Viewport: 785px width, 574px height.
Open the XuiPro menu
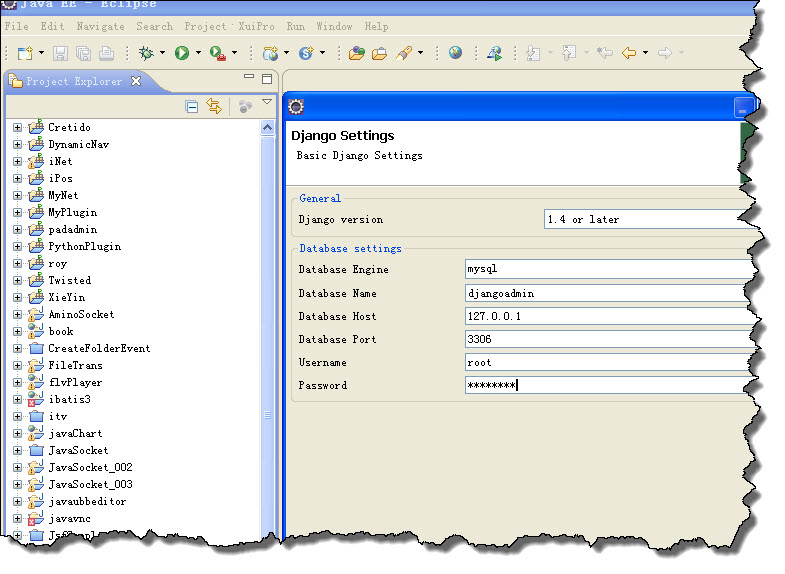click(256, 26)
